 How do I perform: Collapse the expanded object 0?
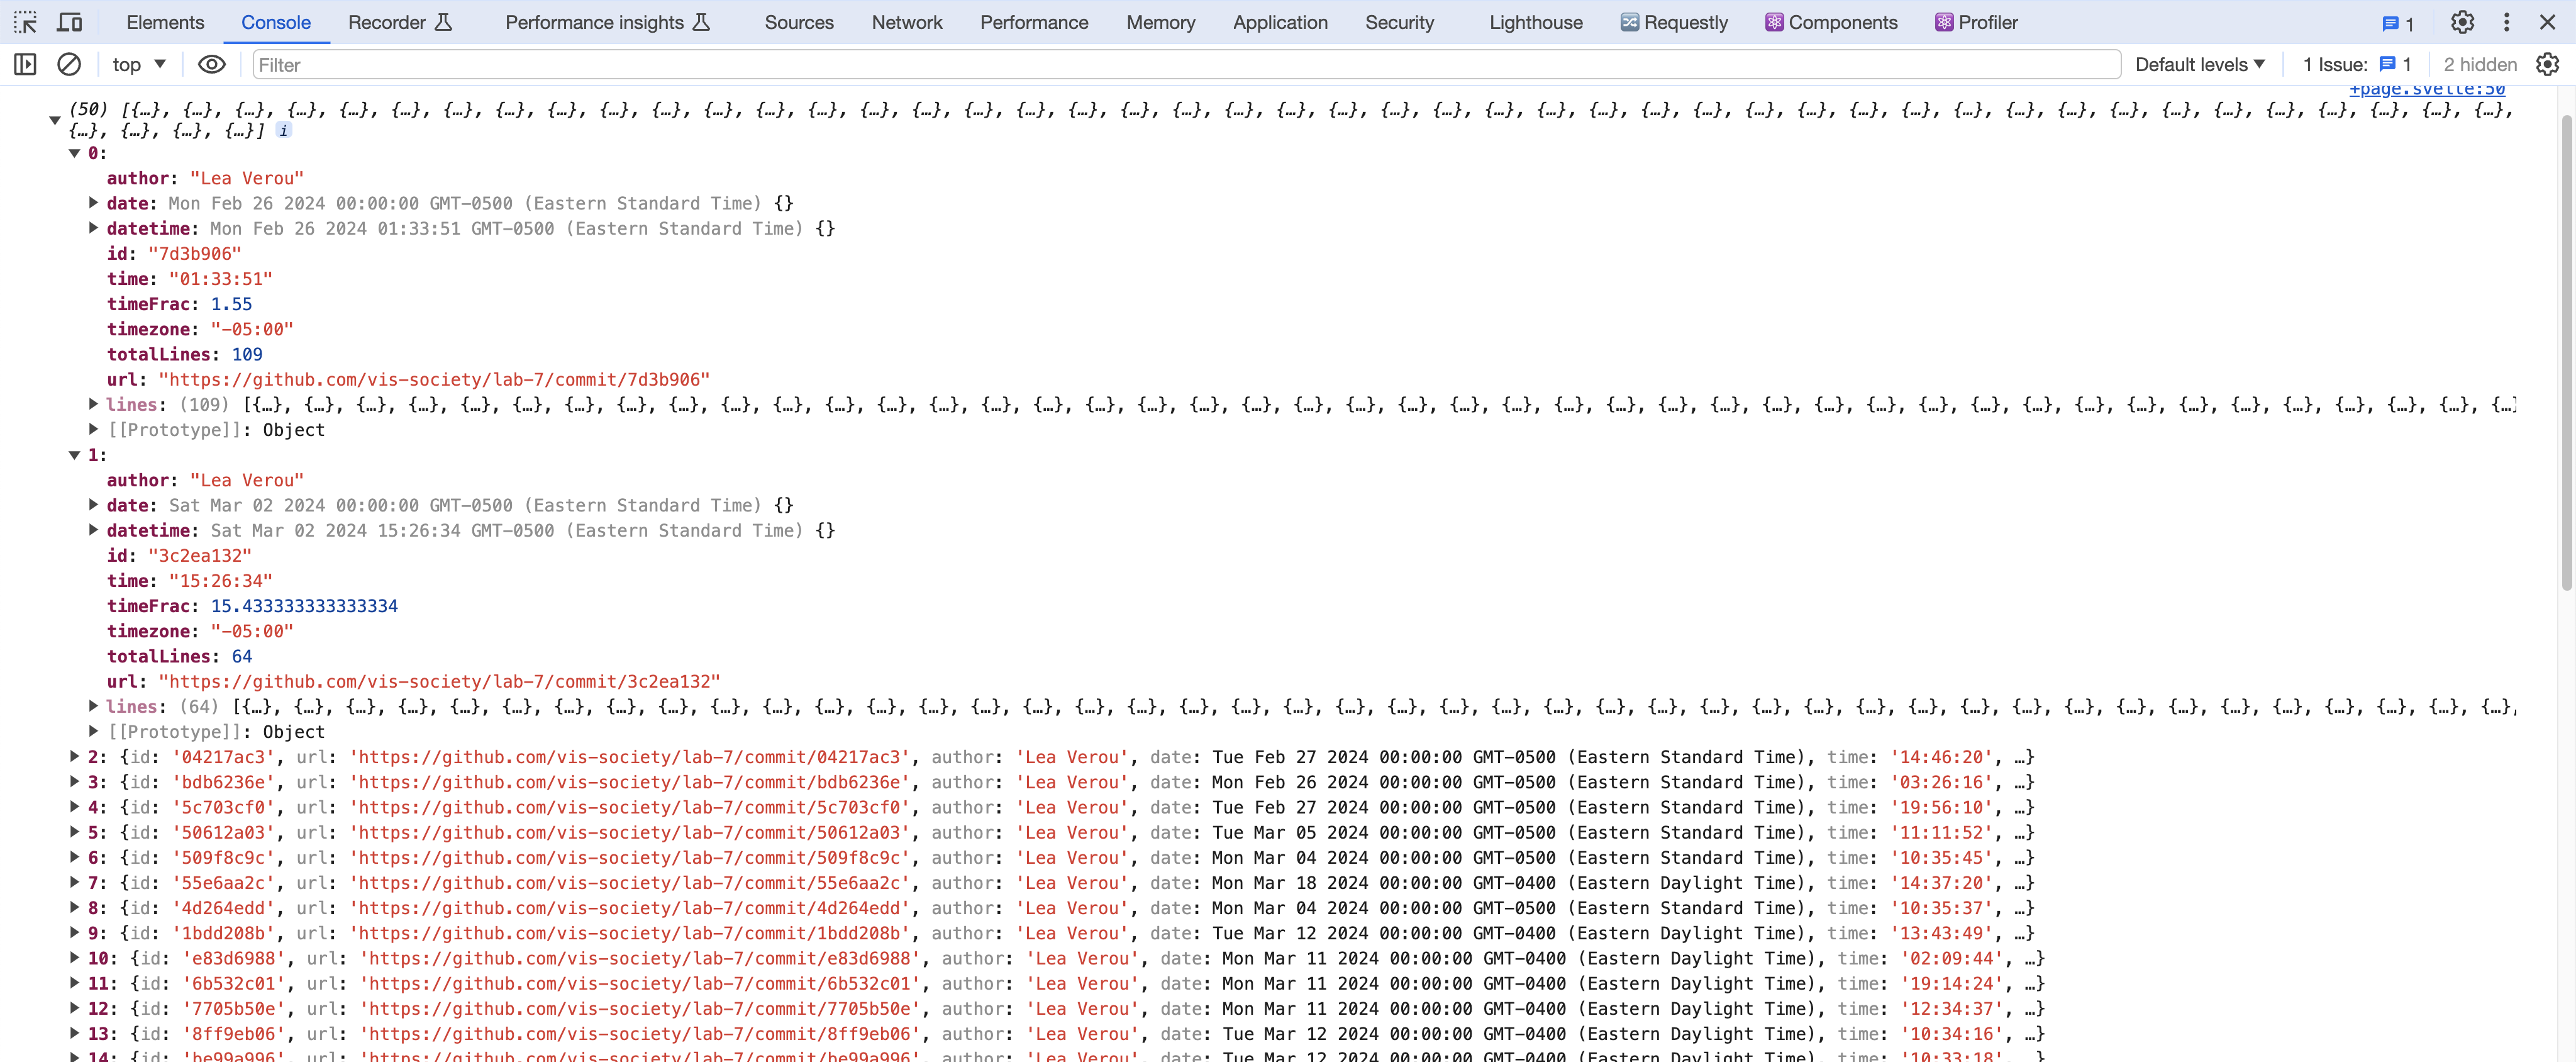(74, 153)
